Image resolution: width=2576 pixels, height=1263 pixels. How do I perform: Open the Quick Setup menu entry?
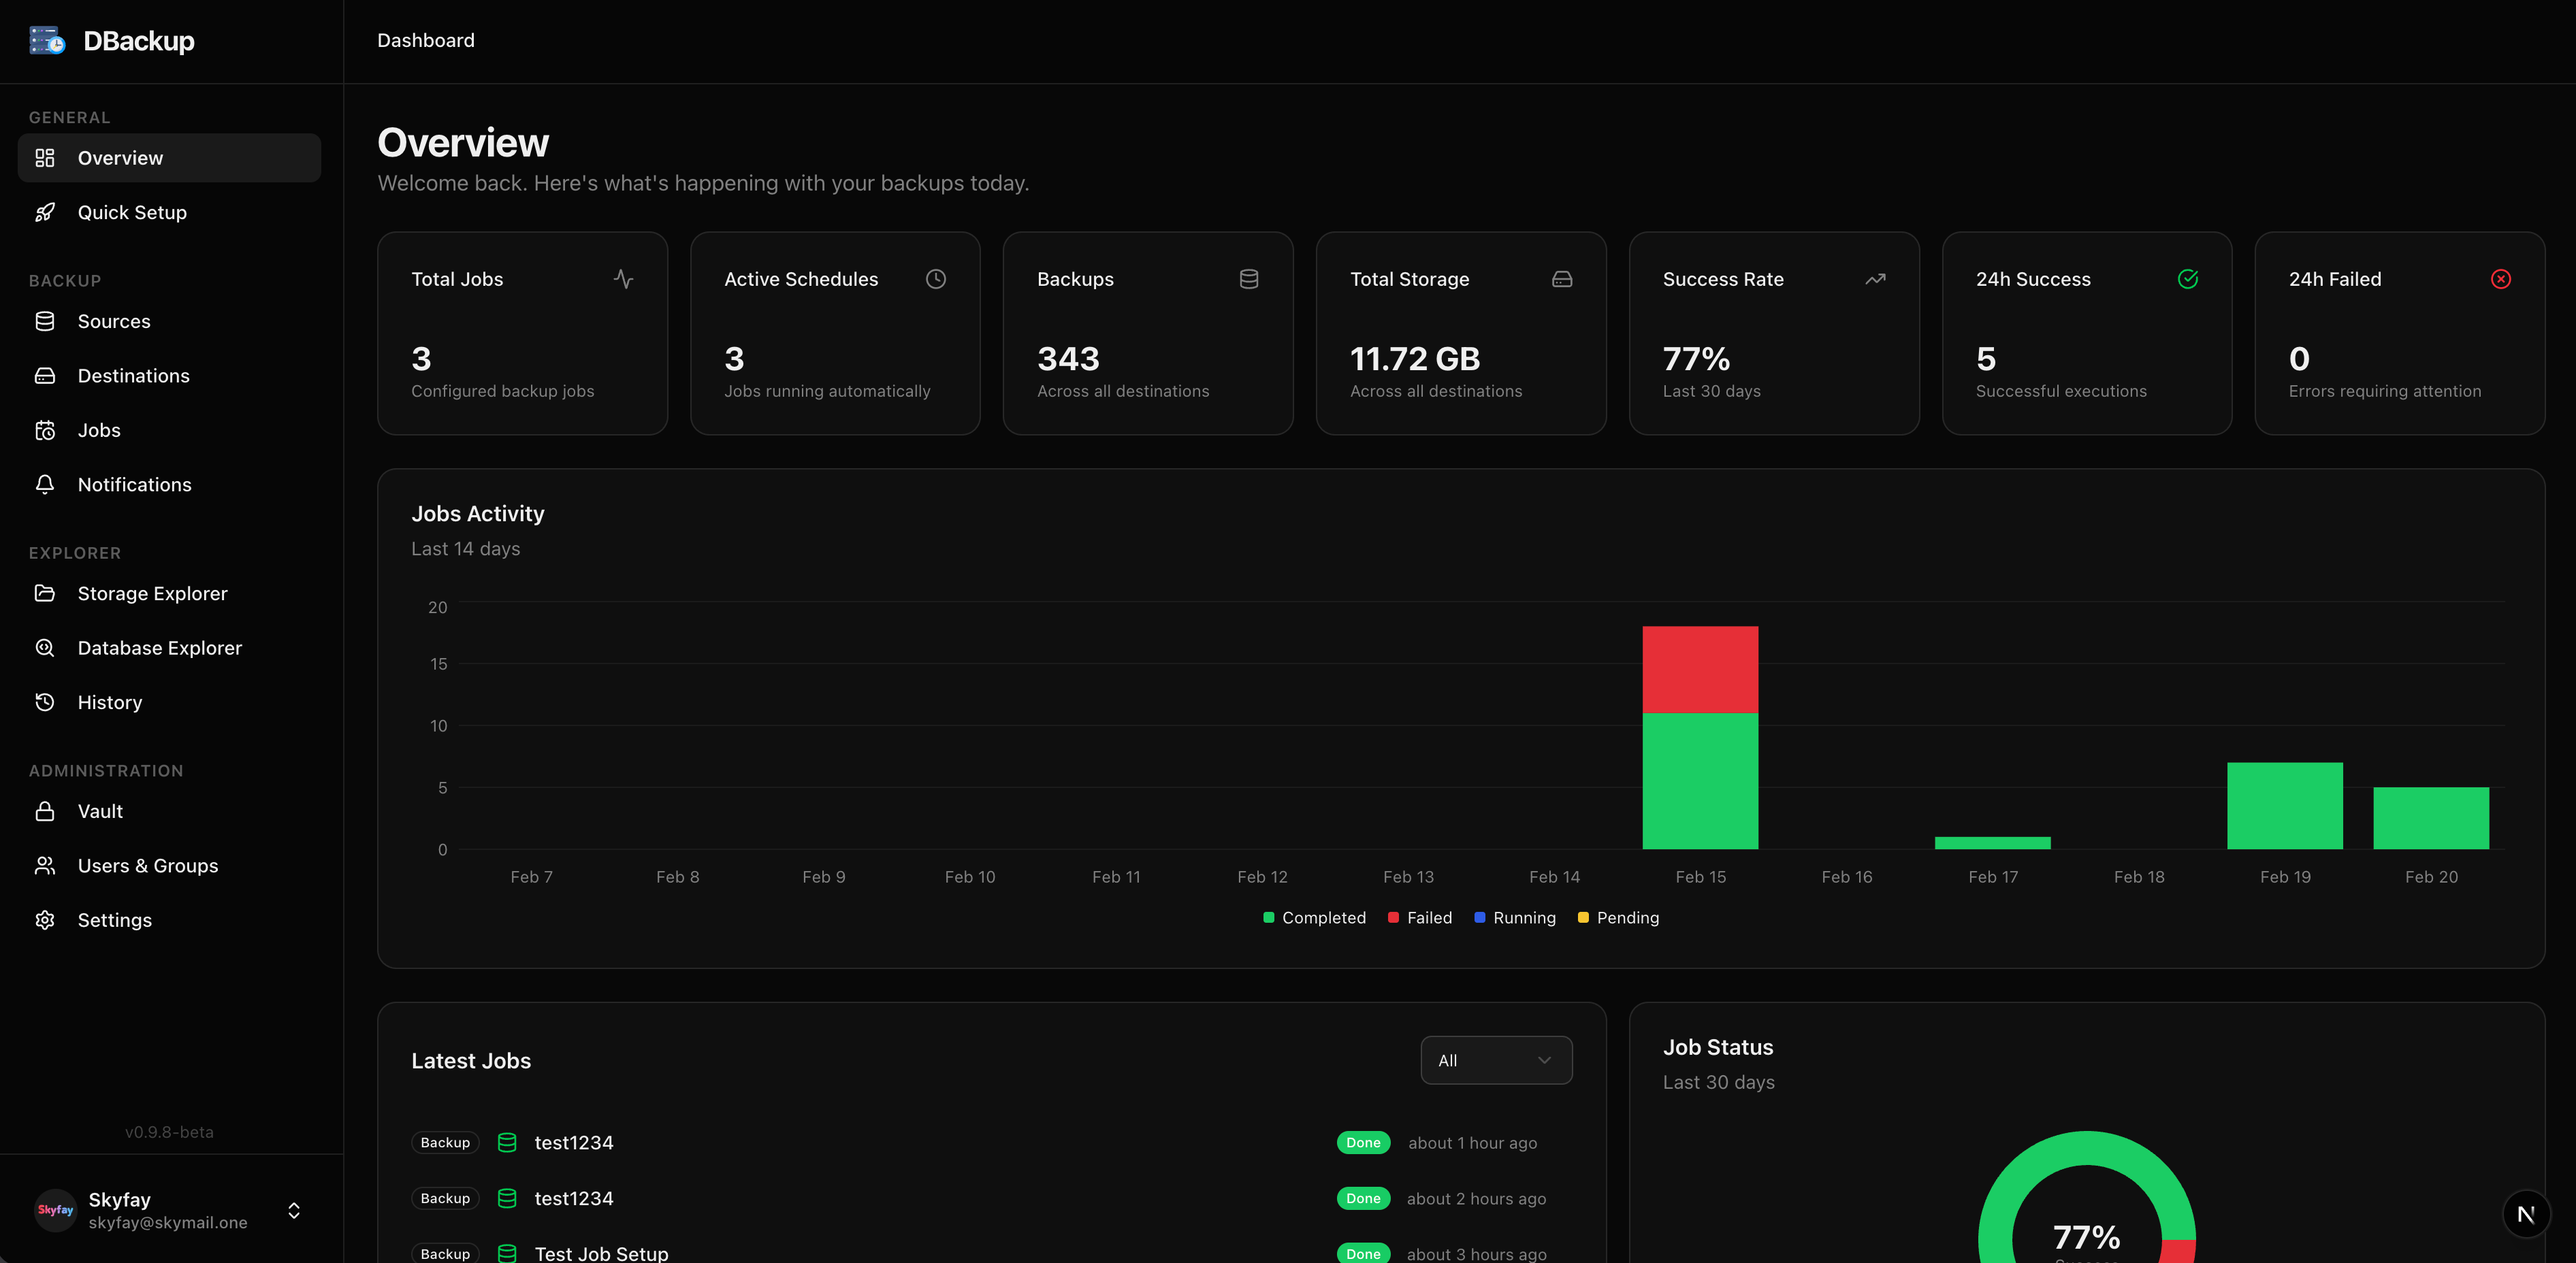(132, 212)
